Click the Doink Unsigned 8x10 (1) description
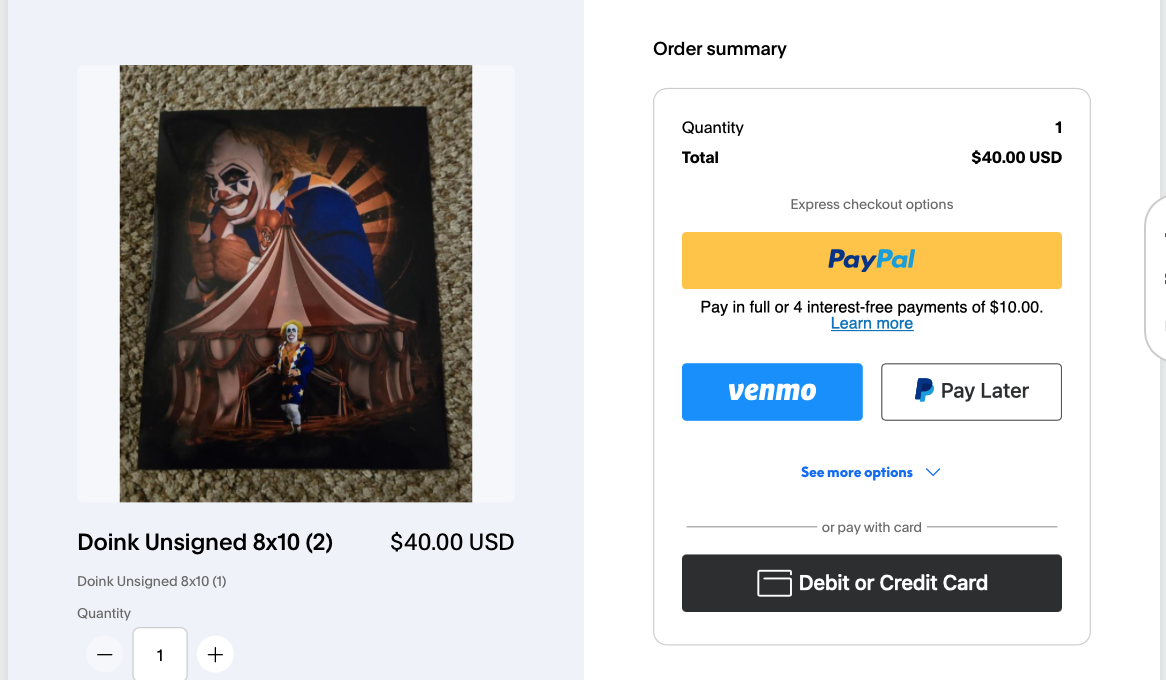 click(x=152, y=581)
